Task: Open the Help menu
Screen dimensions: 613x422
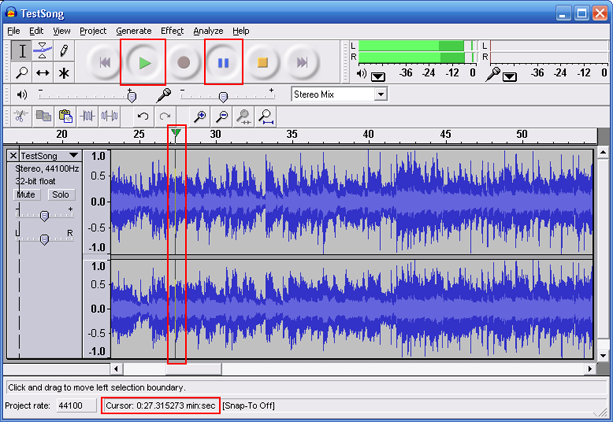Action: [240, 31]
